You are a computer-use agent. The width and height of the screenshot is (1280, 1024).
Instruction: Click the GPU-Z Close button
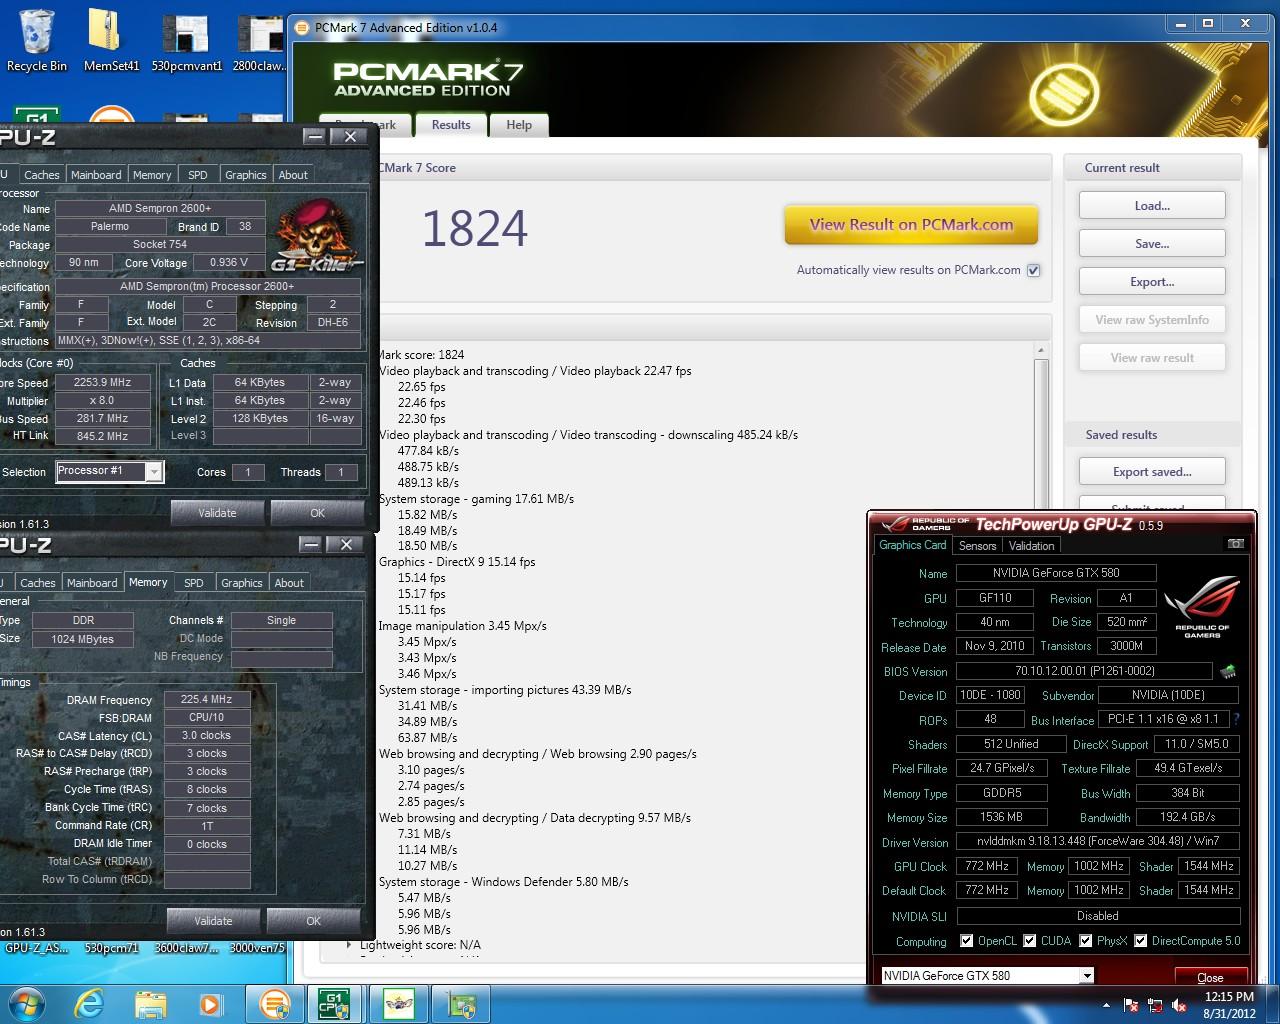pyautogui.click(x=1210, y=977)
